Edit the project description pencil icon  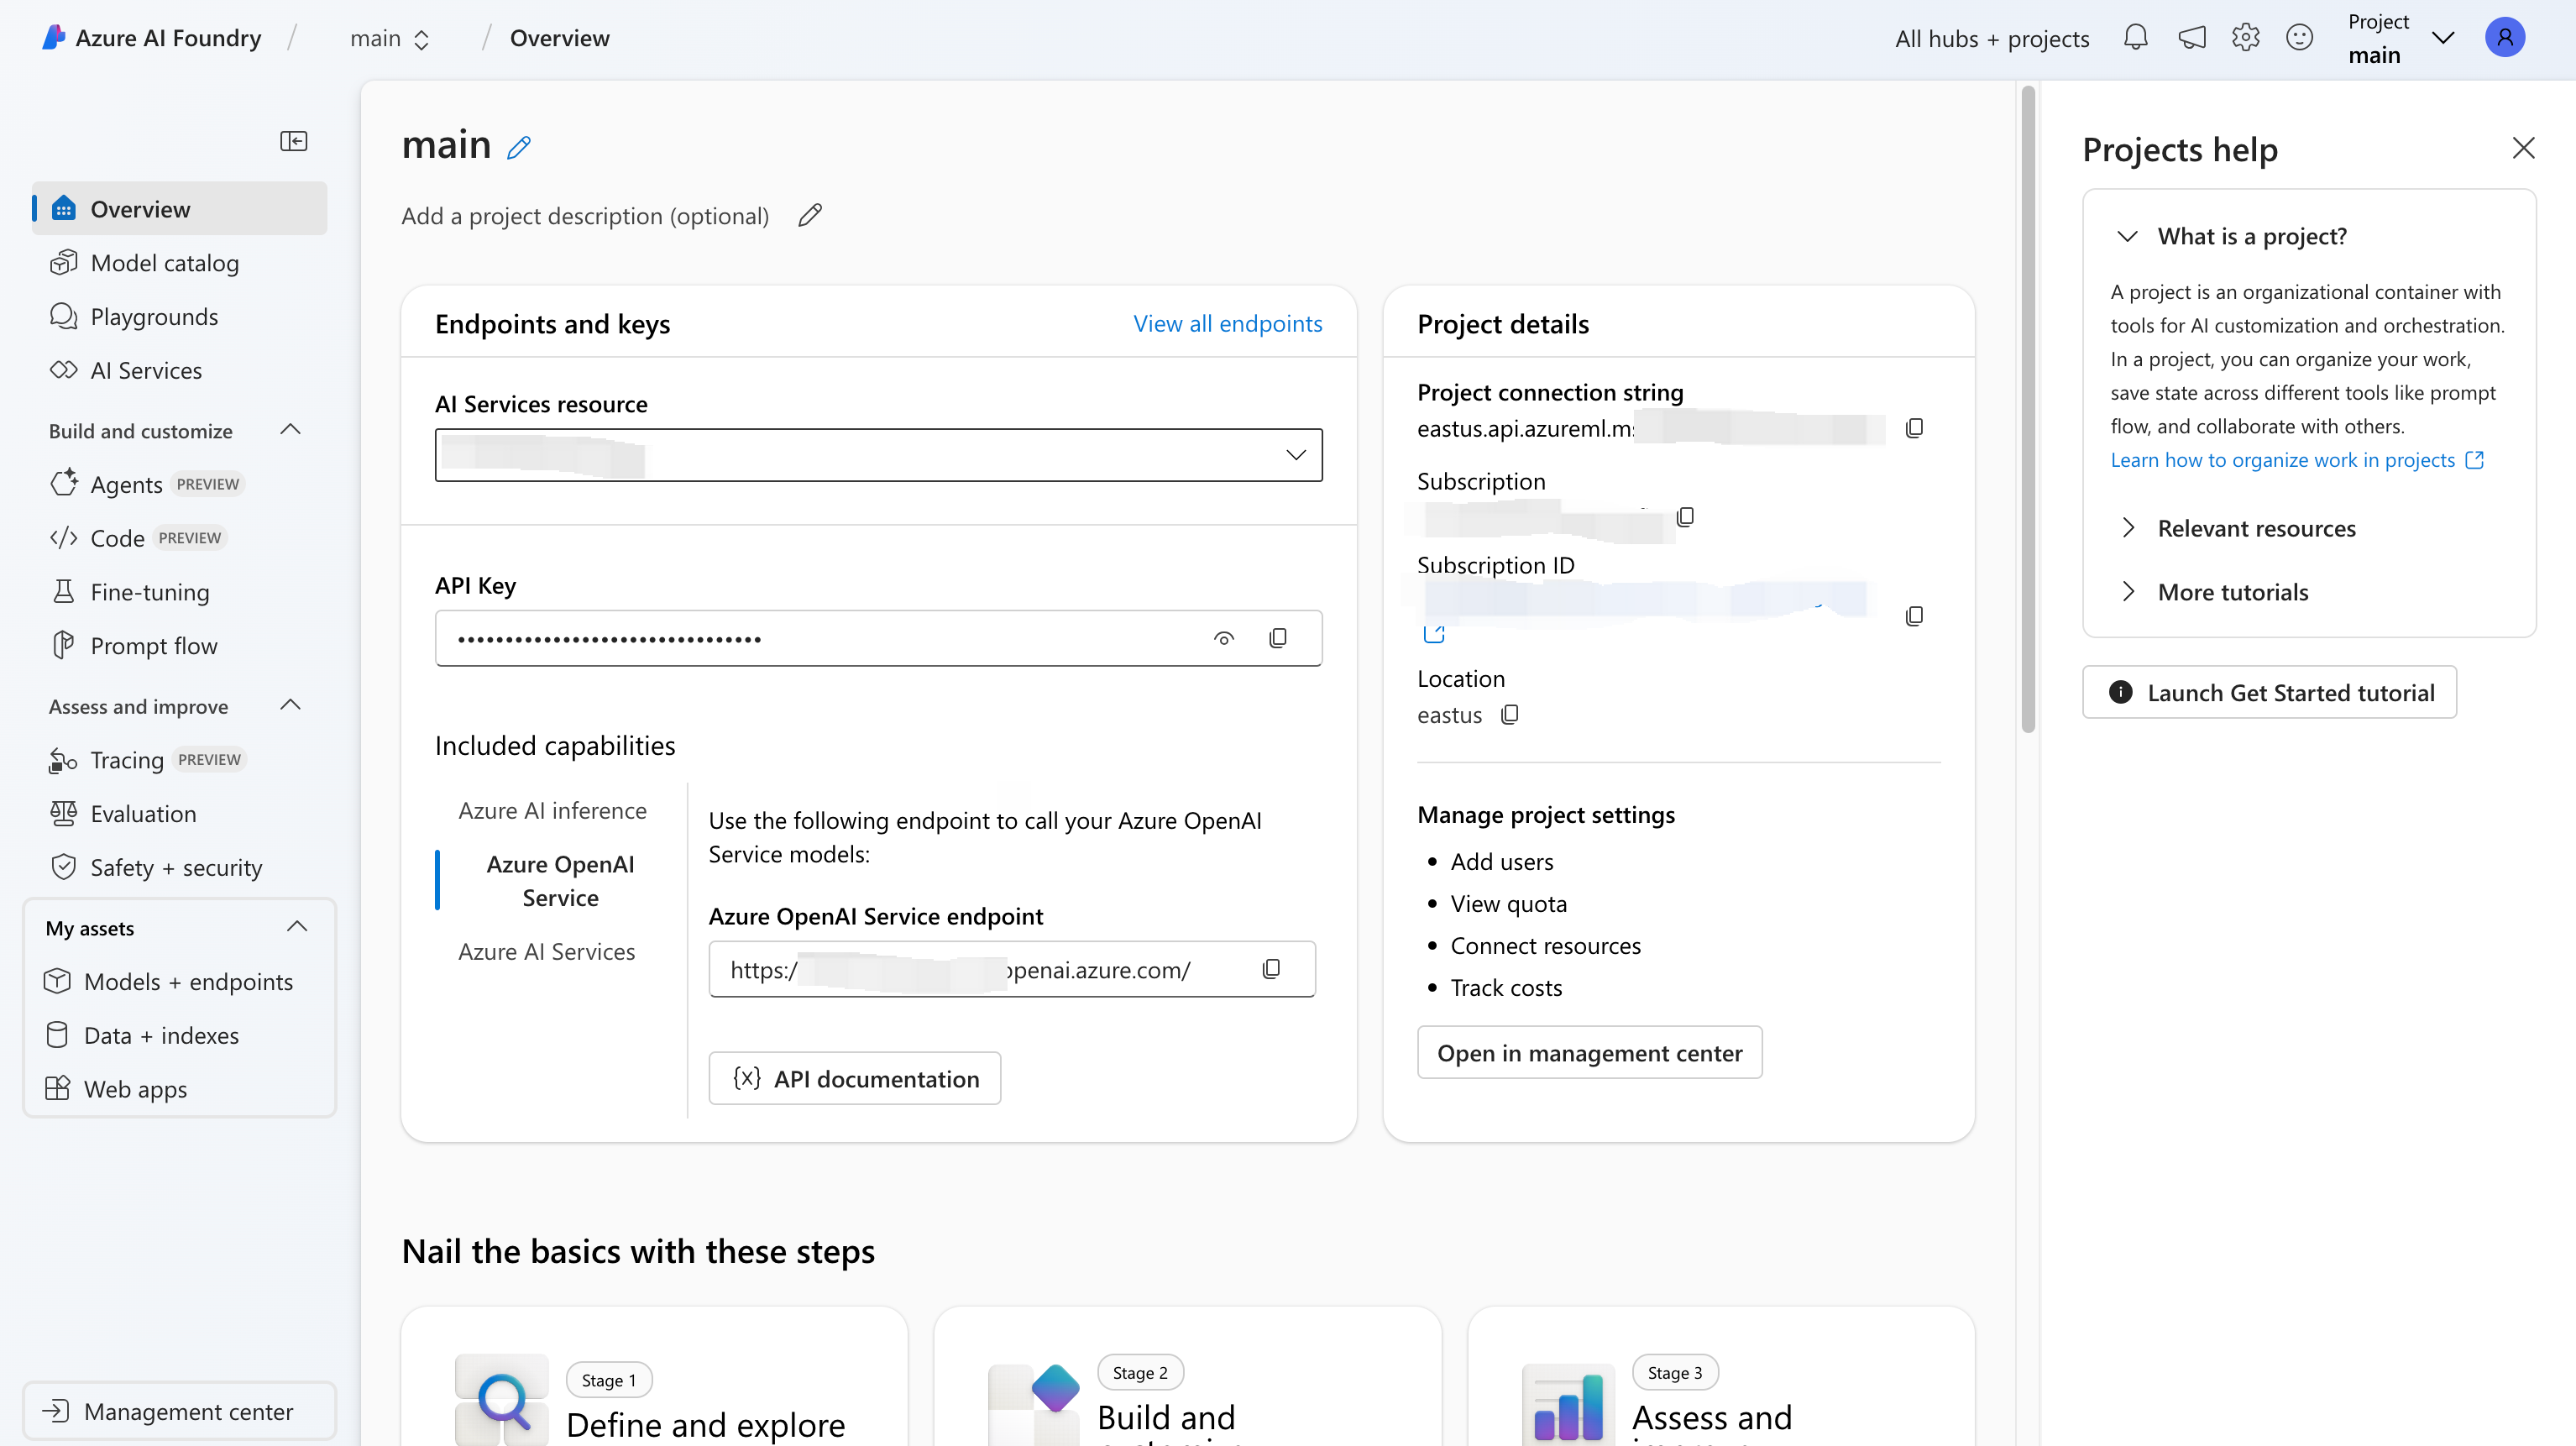point(810,215)
